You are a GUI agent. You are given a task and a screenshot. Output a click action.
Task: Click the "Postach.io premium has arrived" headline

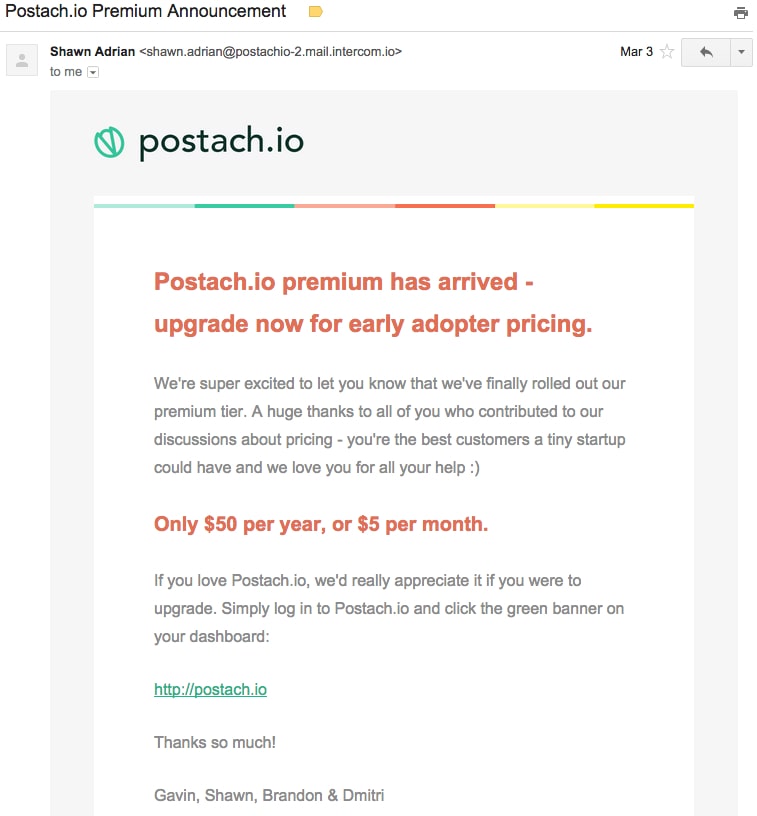pyautogui.click(x=343, y=281)
